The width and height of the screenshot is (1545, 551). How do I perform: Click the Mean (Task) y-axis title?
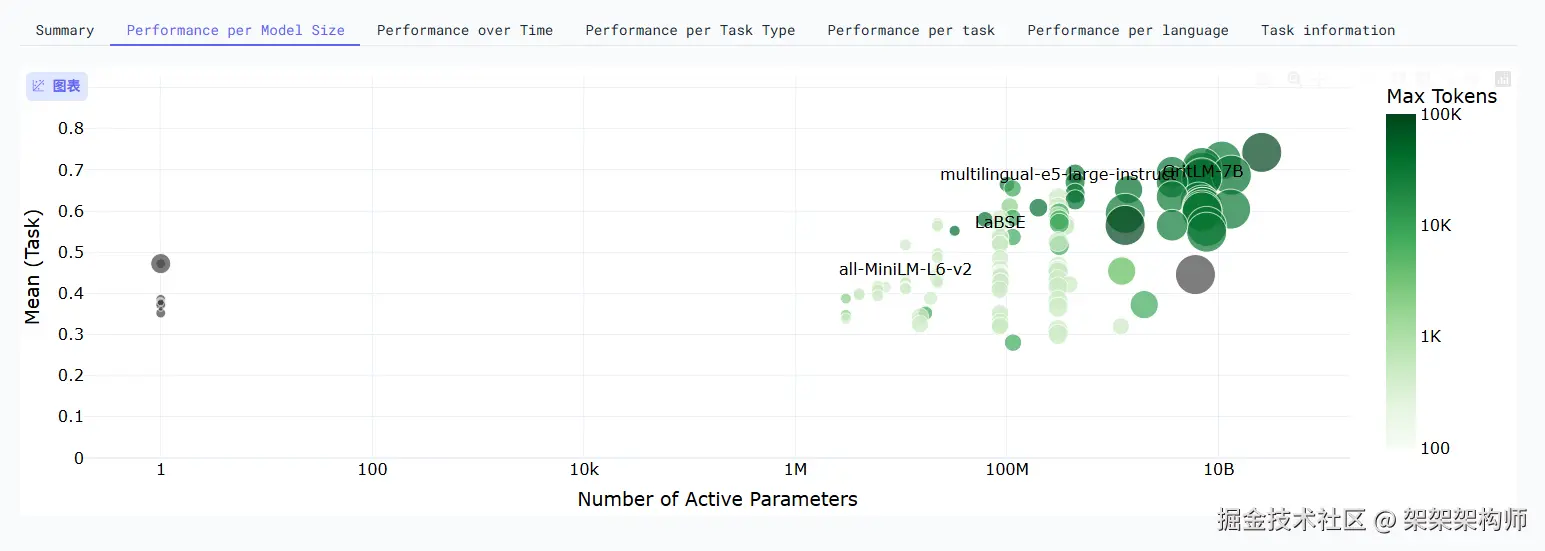pyautogui.click(x=33, y=267)
